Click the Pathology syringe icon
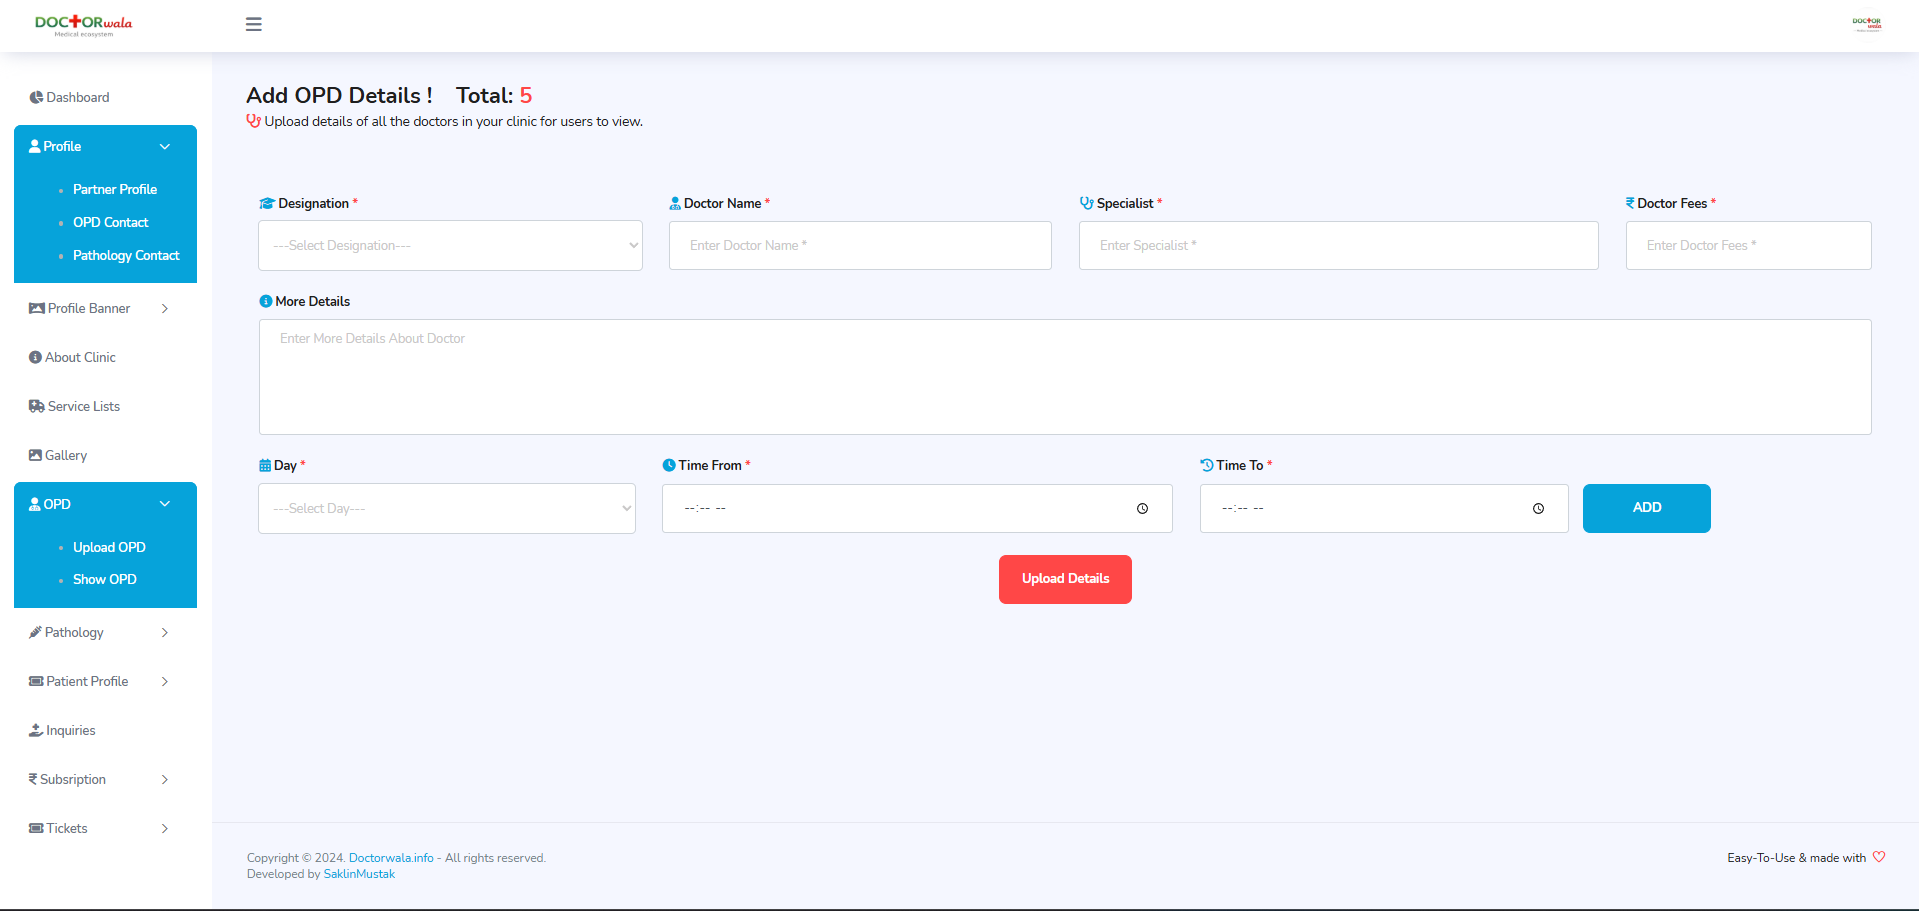 click(35, 632)
